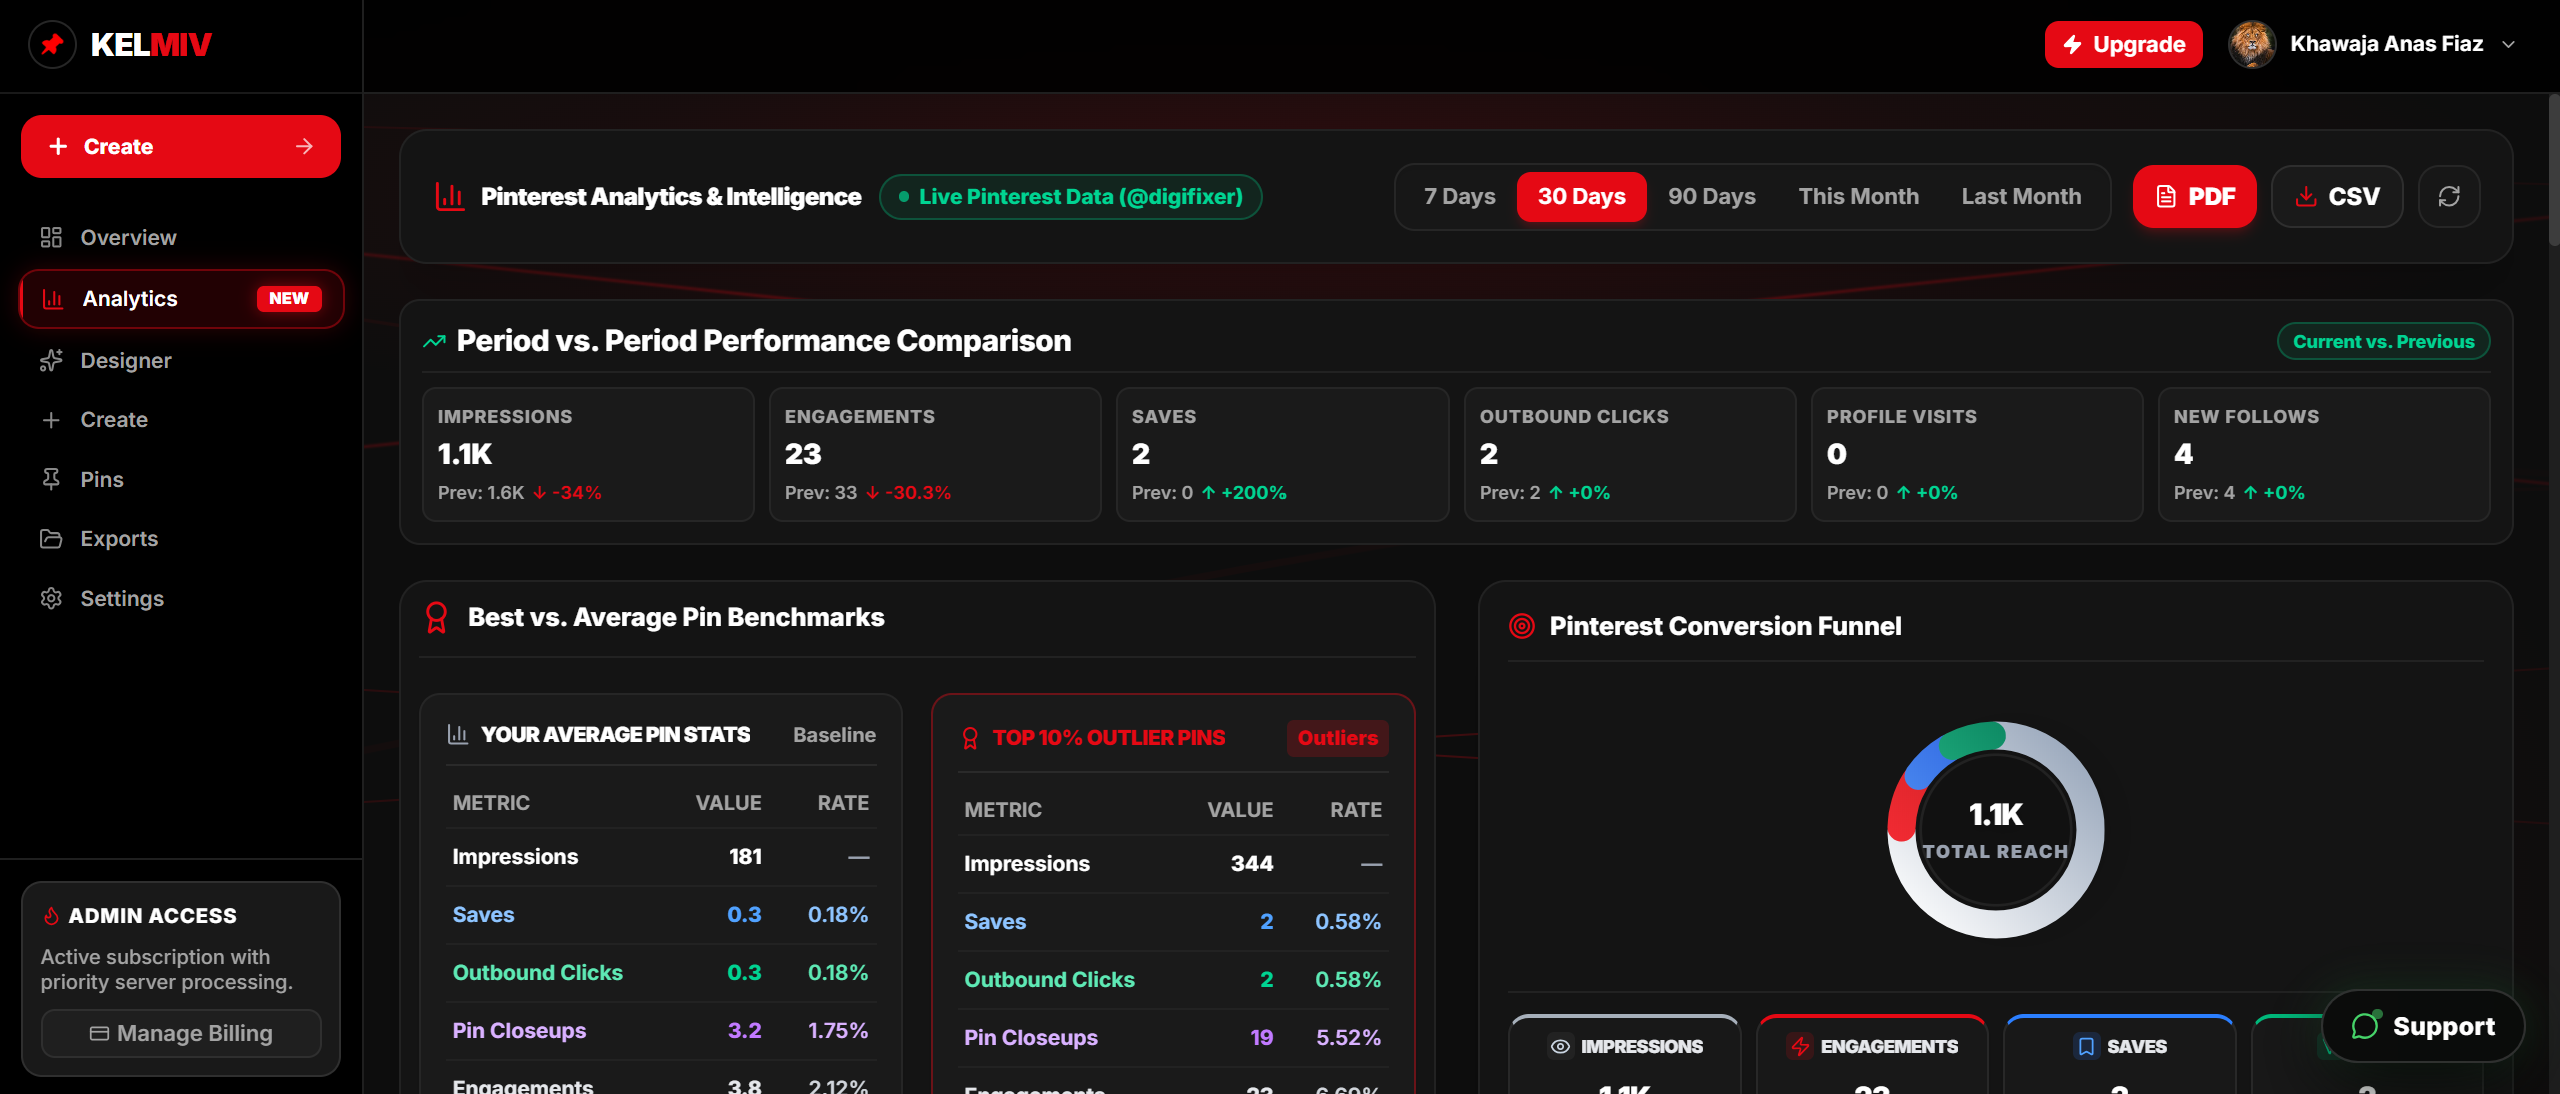The height and width of the screenshot is (1094, 2560).
Task: Click the Engagements comparison card
Action: point(935,454)
